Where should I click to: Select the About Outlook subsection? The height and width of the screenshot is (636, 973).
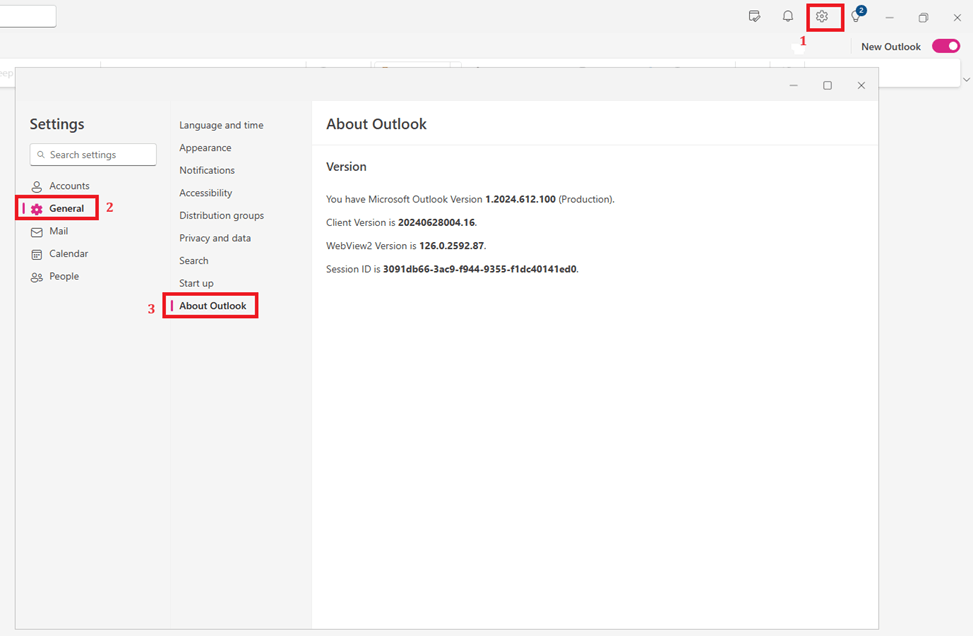[212, 306]
